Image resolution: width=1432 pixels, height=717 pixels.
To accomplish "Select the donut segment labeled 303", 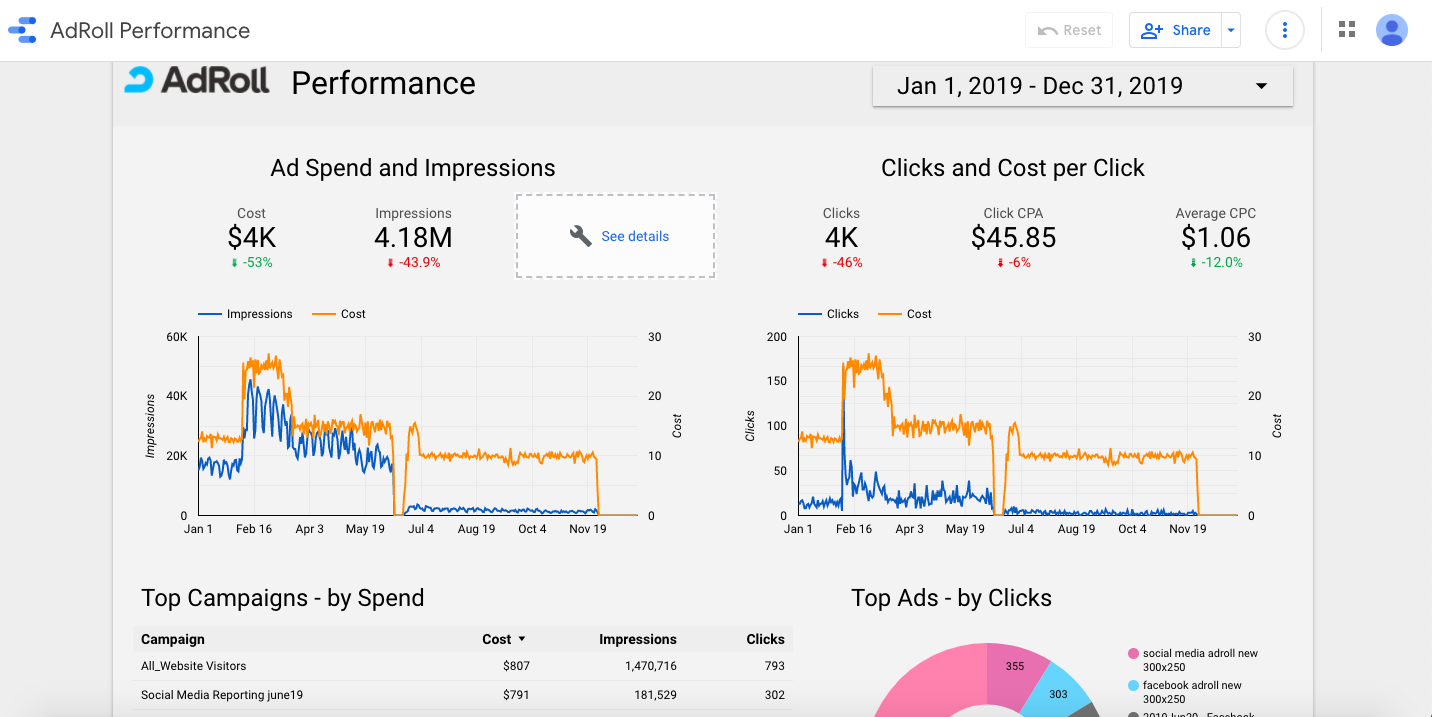I will tap(1058, 693).
